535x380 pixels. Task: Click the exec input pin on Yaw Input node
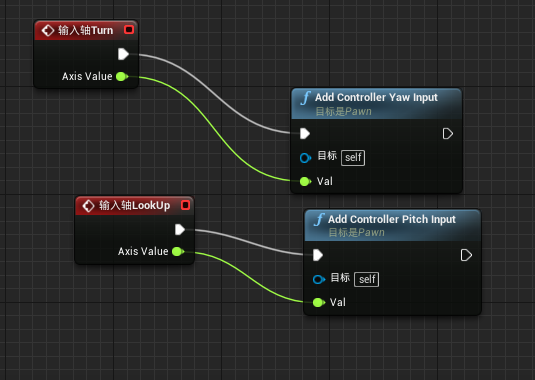point(305,134)
